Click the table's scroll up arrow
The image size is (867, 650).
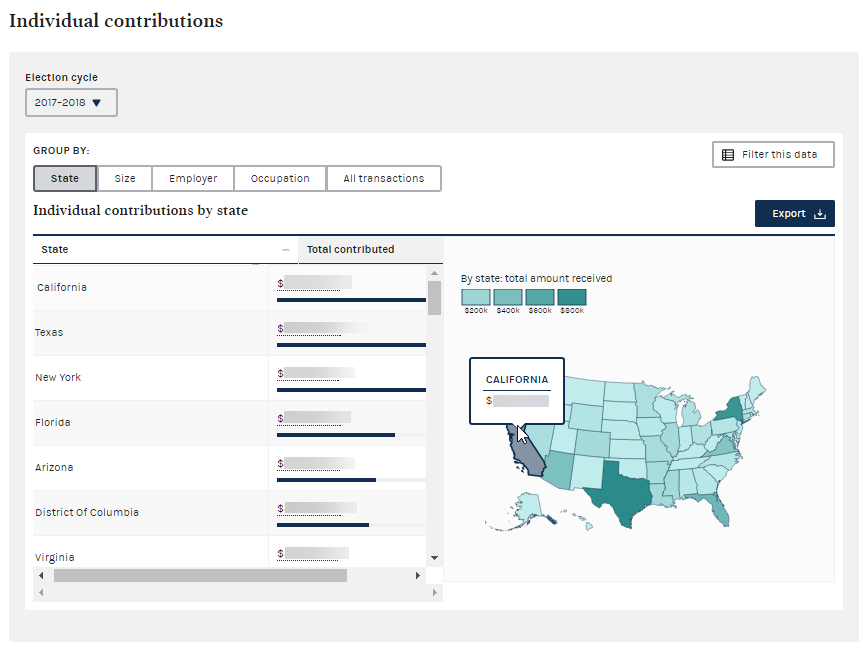point(434,273)
